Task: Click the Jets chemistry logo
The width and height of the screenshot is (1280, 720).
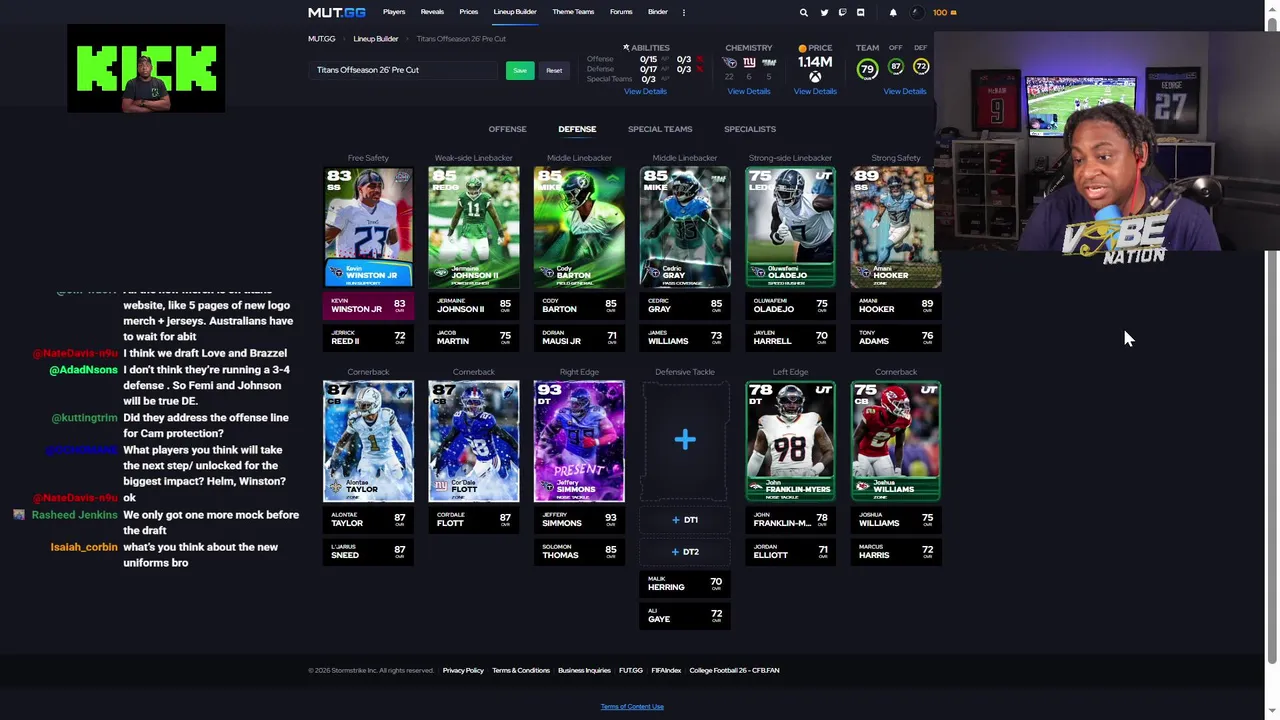Action: pyautogui.click(x=769, y=62)
